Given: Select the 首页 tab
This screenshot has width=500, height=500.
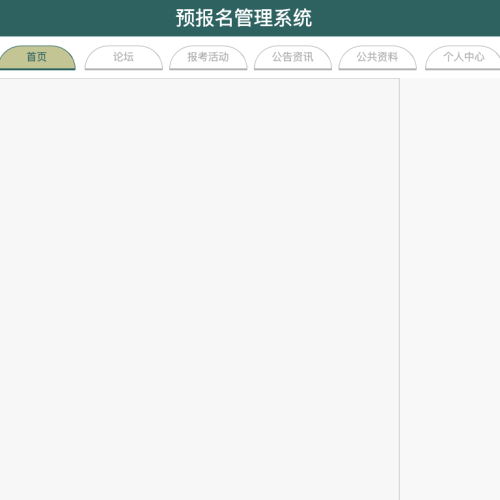Looking at the screenshot, I should 37,57.
